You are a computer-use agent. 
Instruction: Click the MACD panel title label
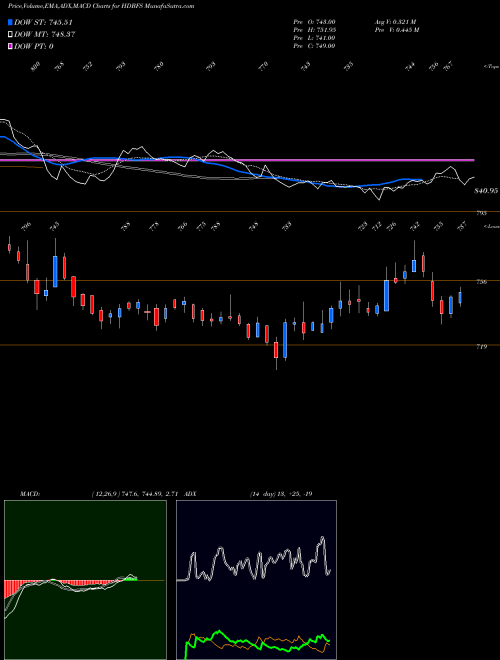pos(30,494)
